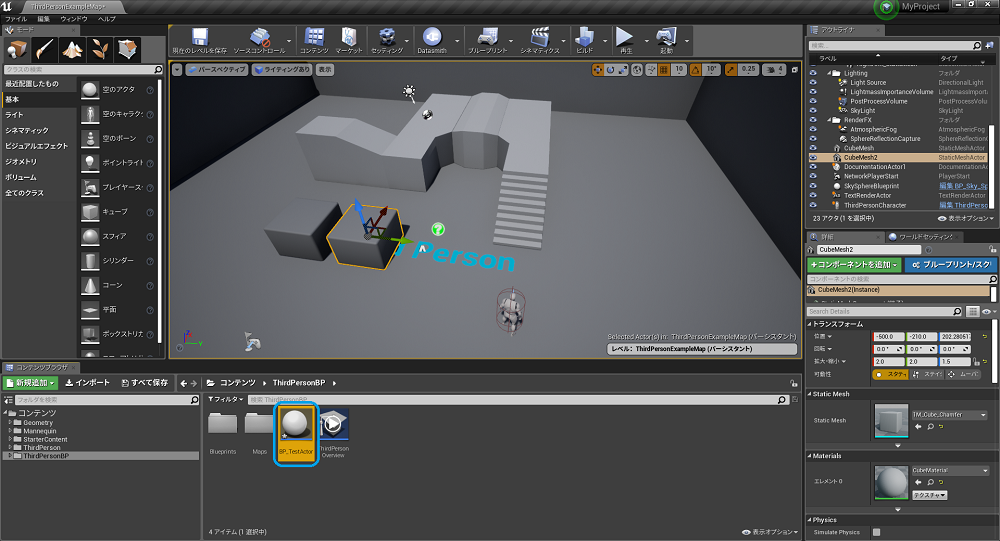This screenshot has height=541, width=1000.
Task: Select the rotate gizmo tool in viewport
Action: click(x=610, y=70)
